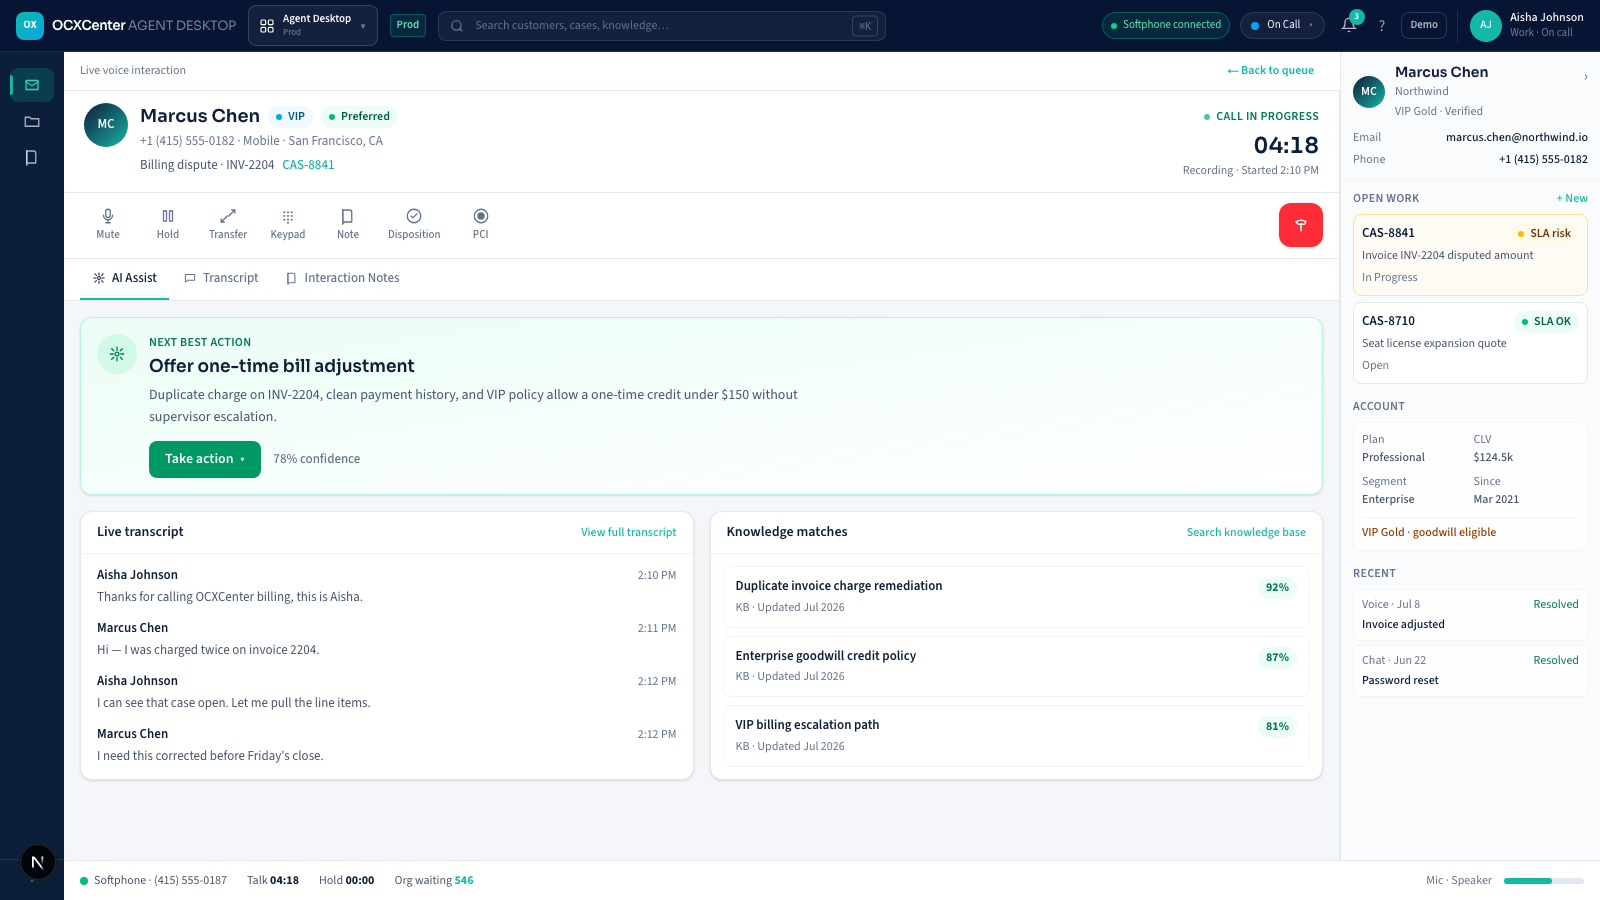Screen dimensions: 1600x900
Task: Click the marcus.chen@northwind.io email
Action: [1517, 137]
